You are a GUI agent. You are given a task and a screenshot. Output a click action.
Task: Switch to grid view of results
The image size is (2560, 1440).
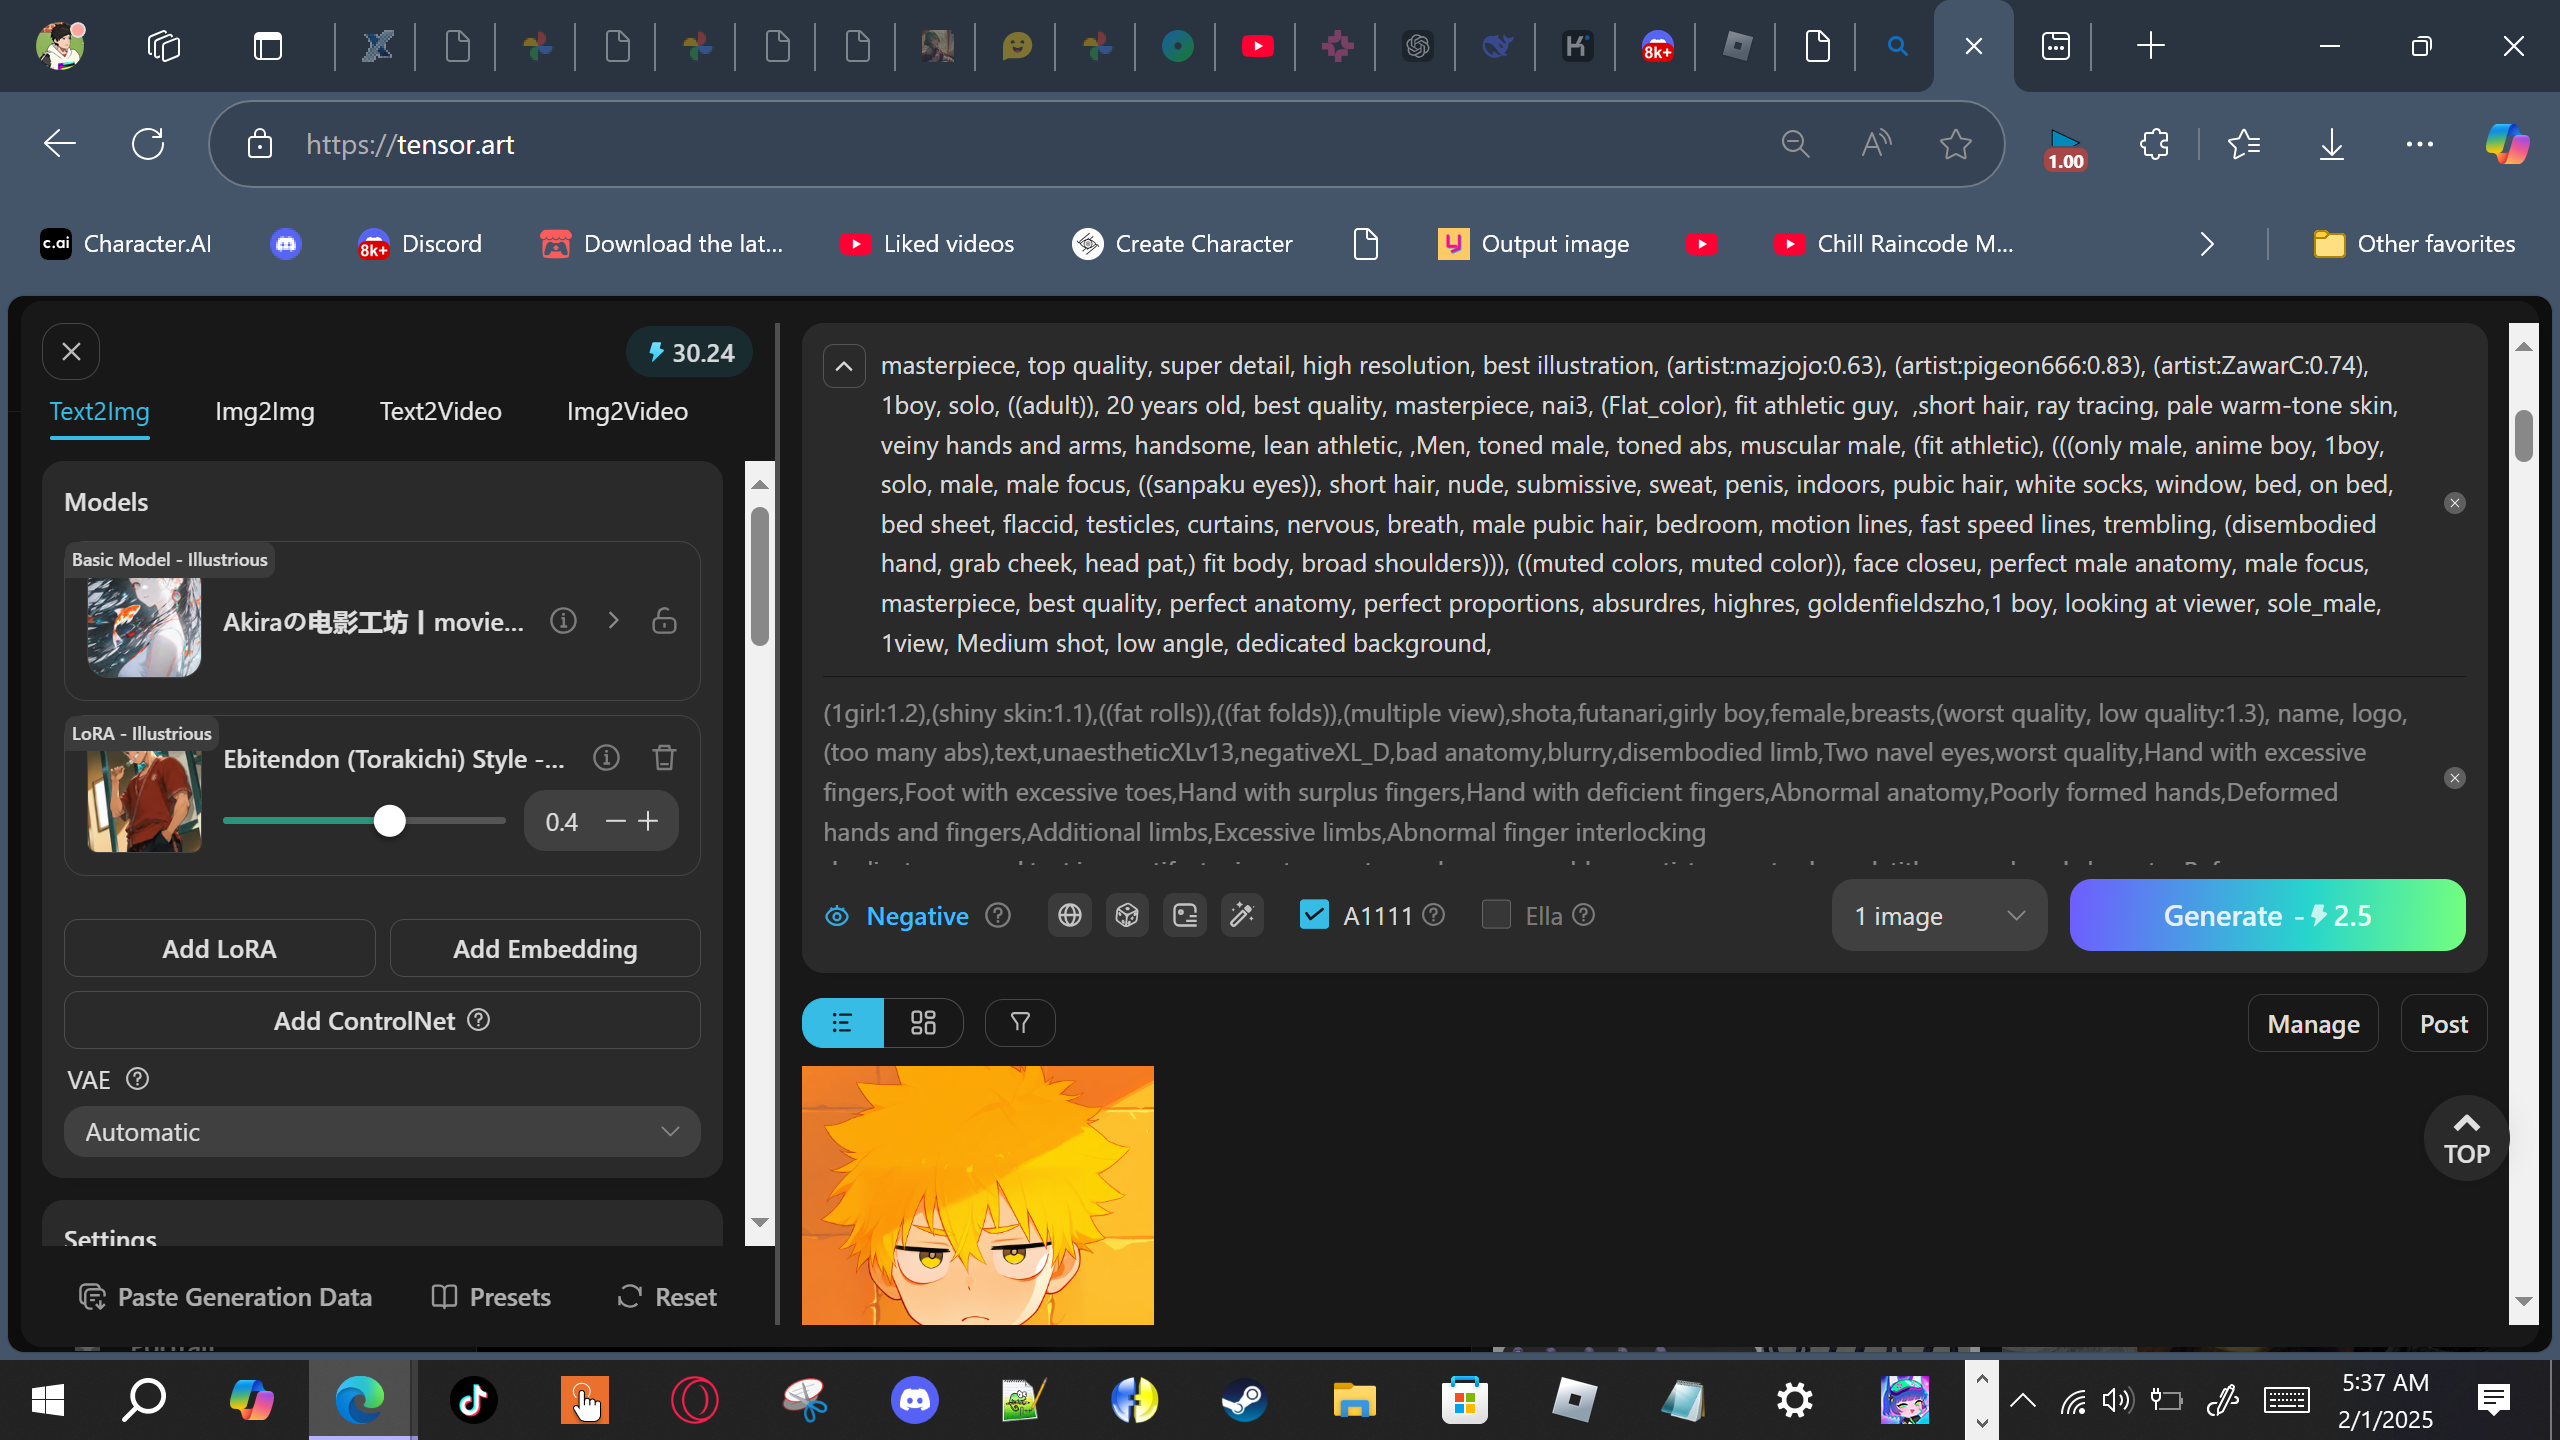pyautogui.click(x=923, y=1022)
